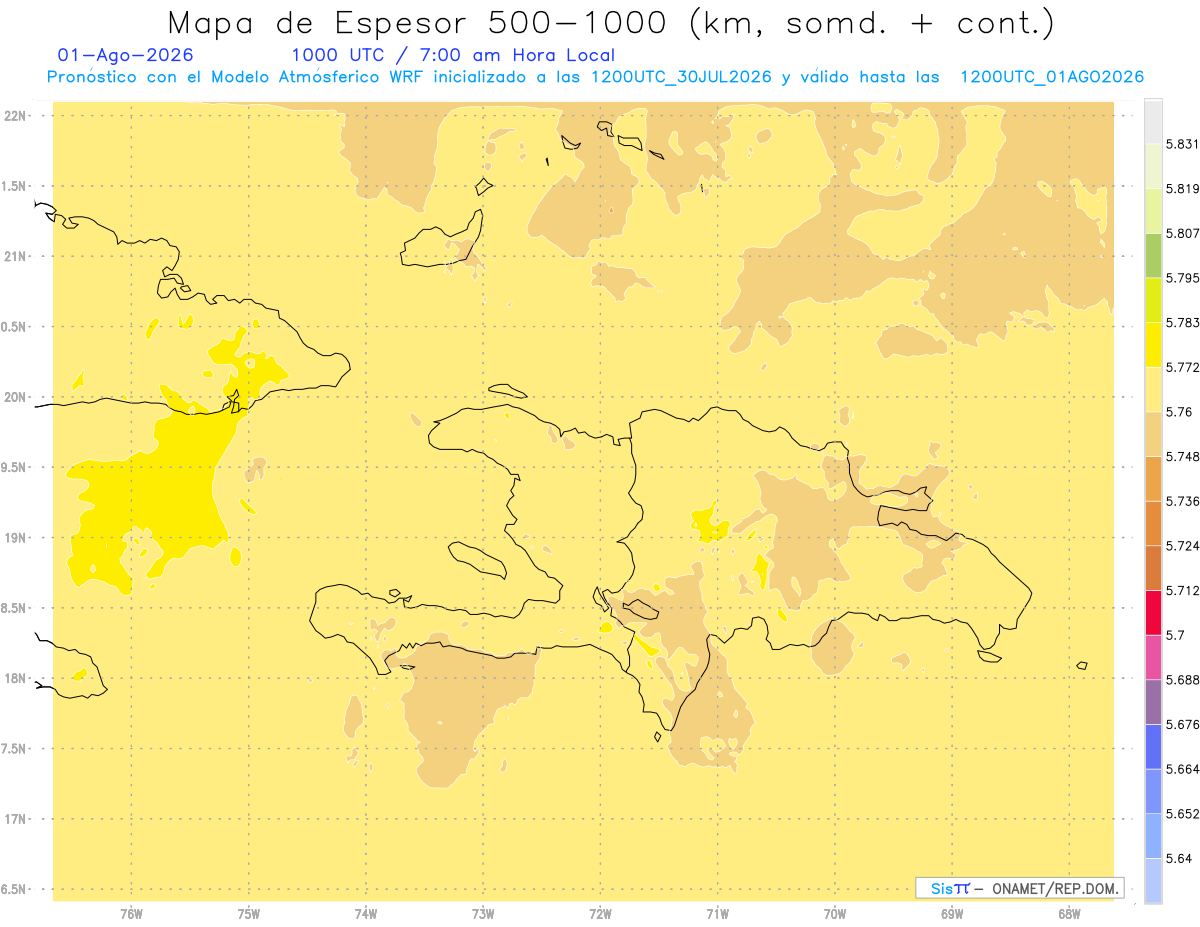Select the colorbar value '5.795'

1182,278
